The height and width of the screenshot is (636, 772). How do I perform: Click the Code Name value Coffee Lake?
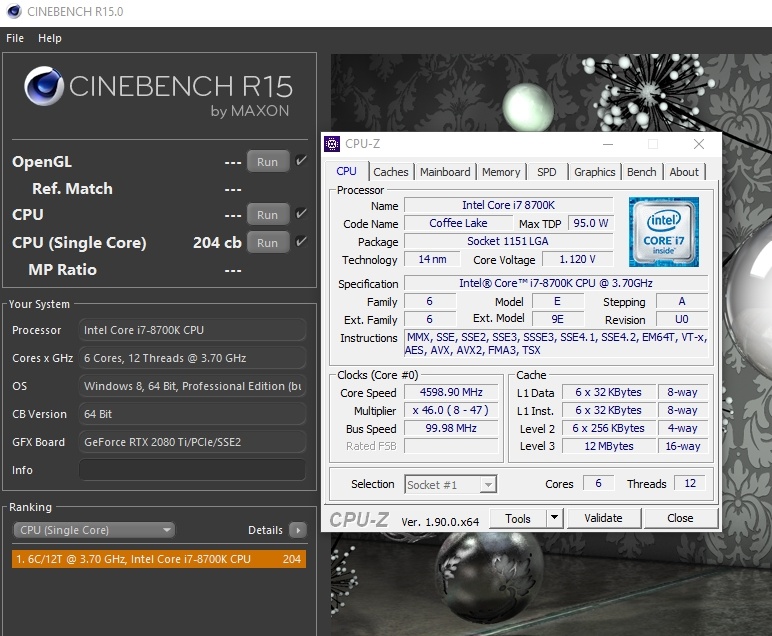coord(458,223)
